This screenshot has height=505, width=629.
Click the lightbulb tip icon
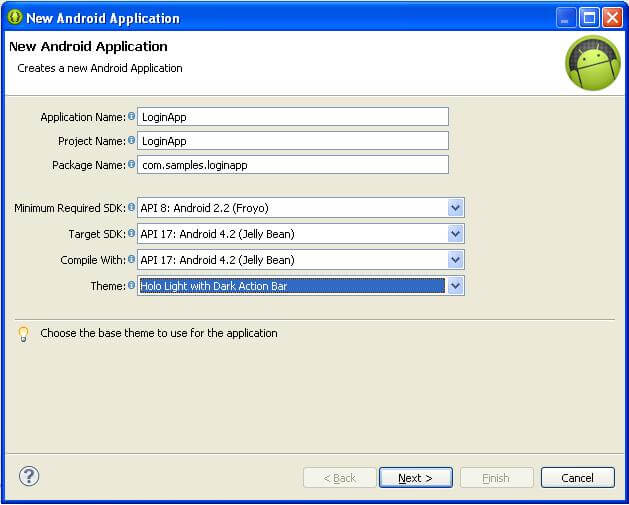(23, 334)
